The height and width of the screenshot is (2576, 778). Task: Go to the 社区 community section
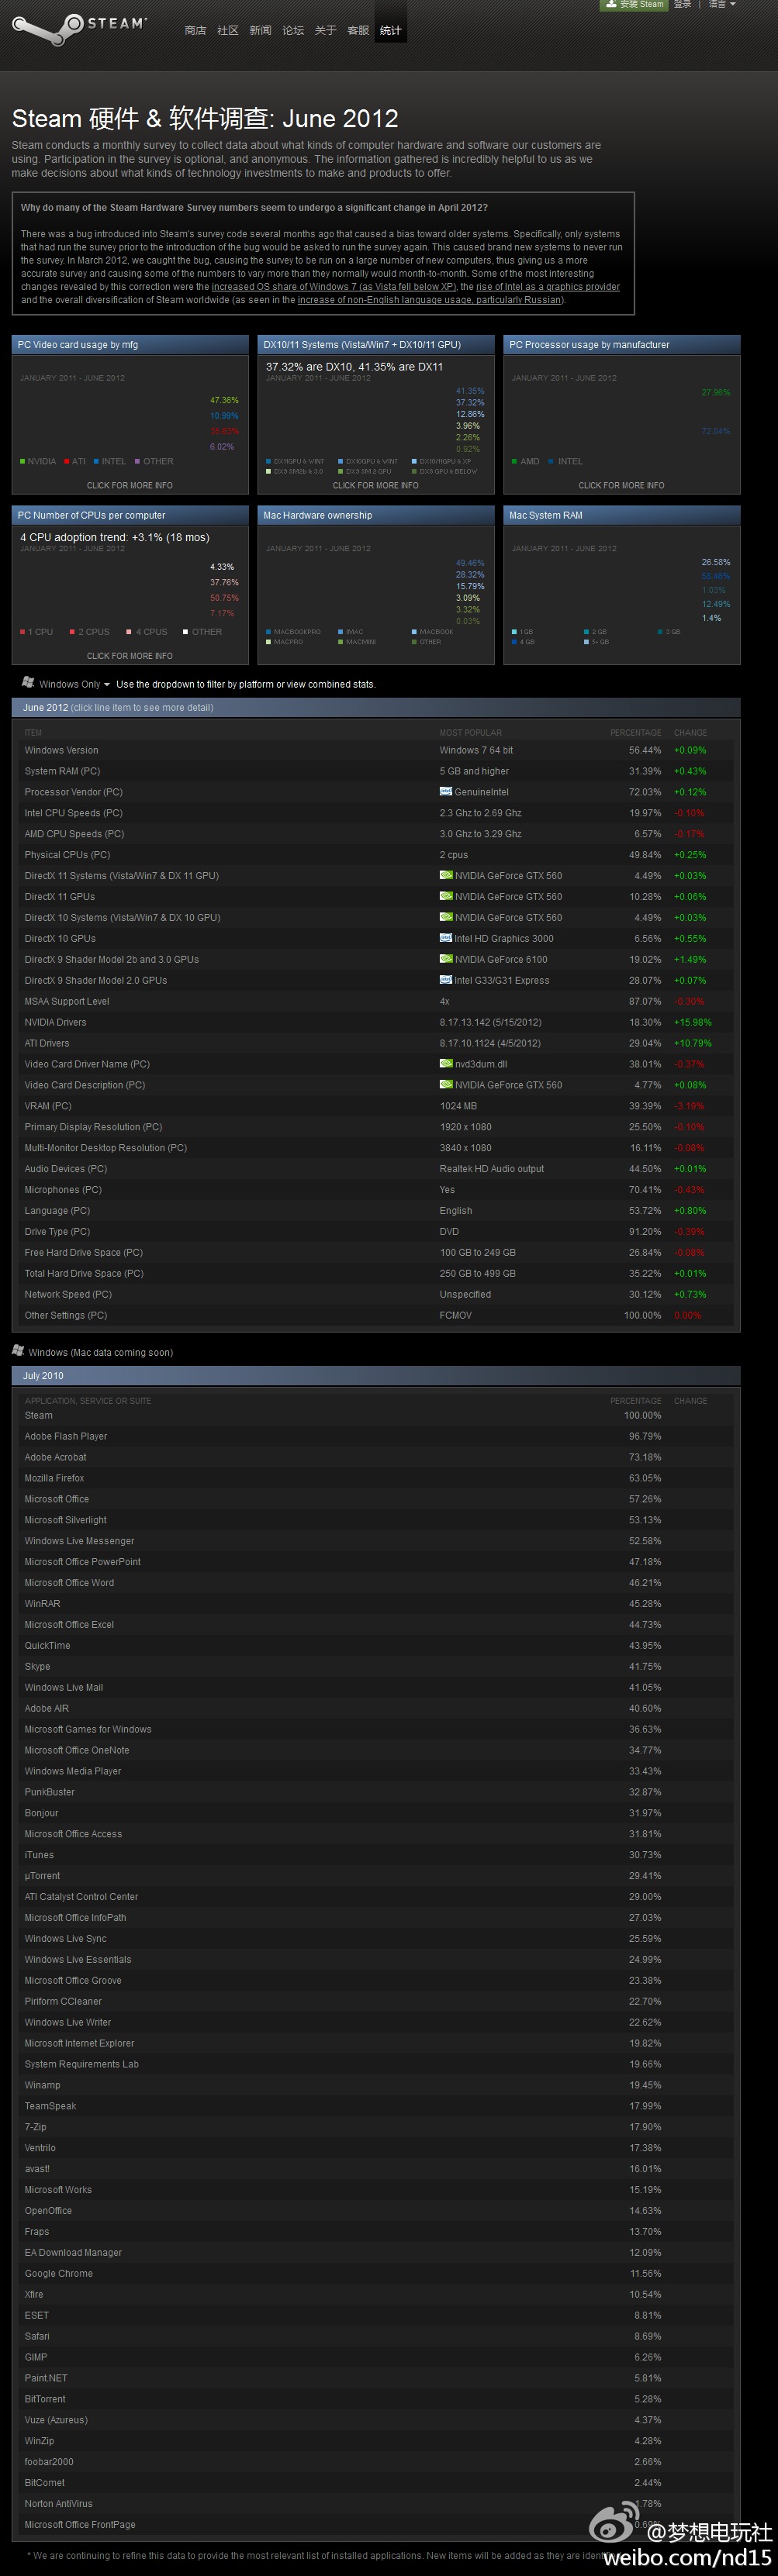[228, 31]
